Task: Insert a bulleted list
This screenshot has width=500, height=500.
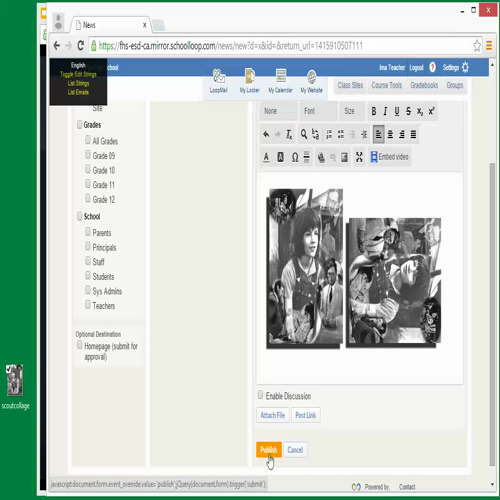Action: tap(341, 134)
